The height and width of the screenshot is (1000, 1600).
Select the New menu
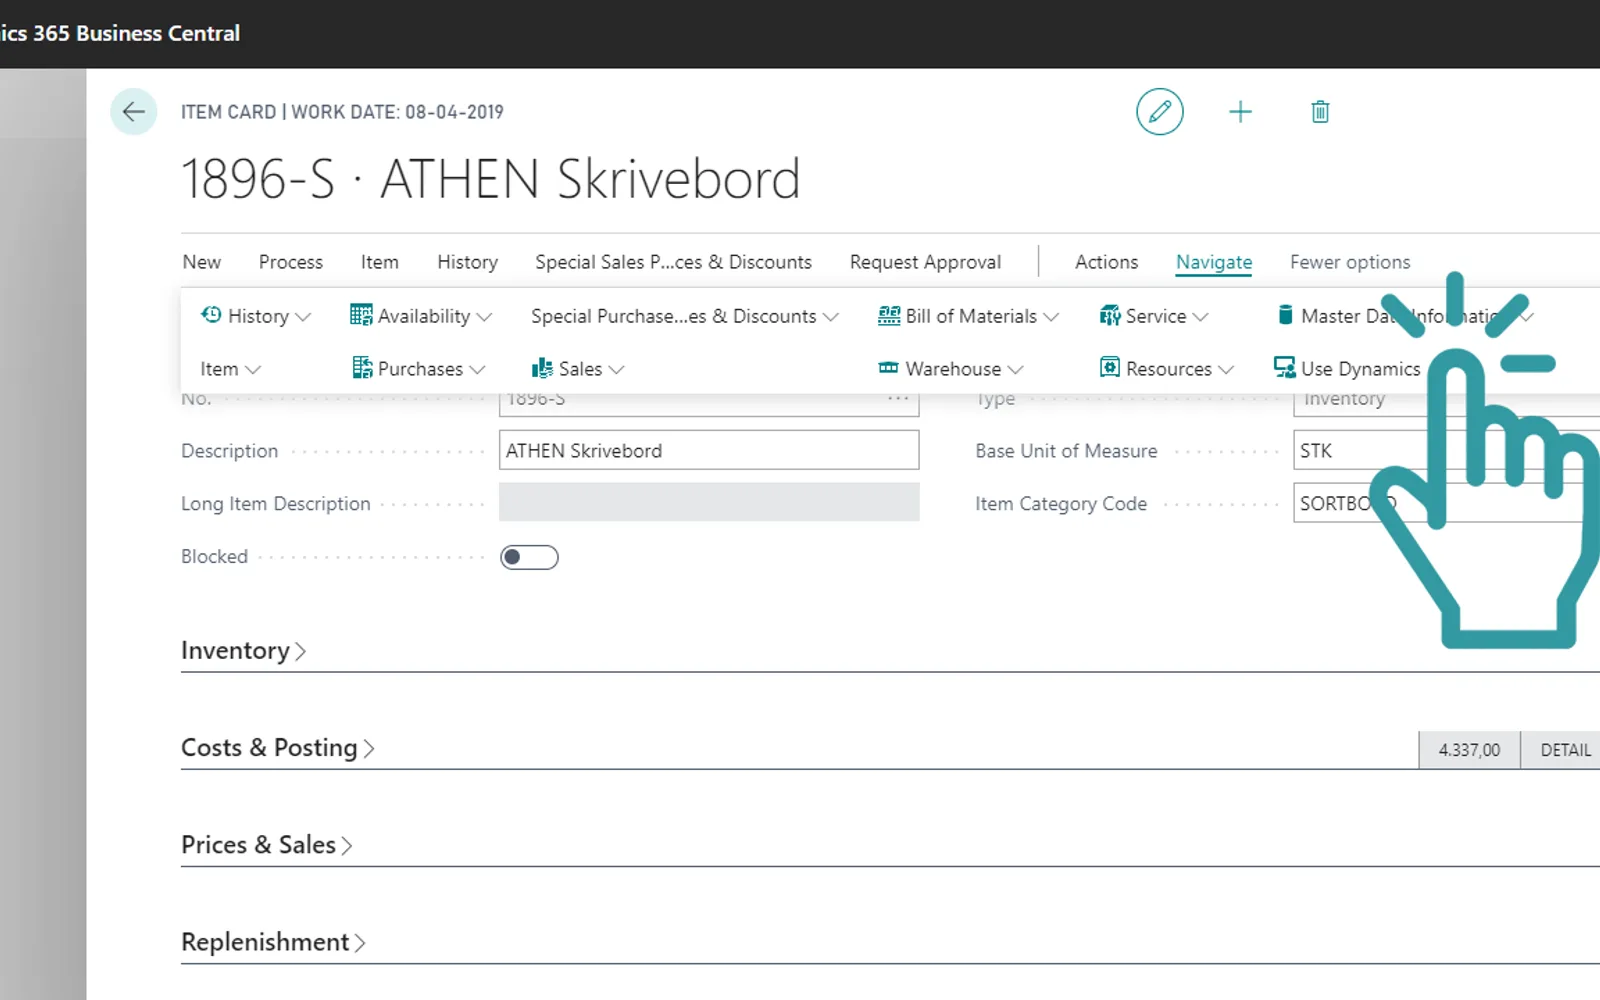(202, 262)
